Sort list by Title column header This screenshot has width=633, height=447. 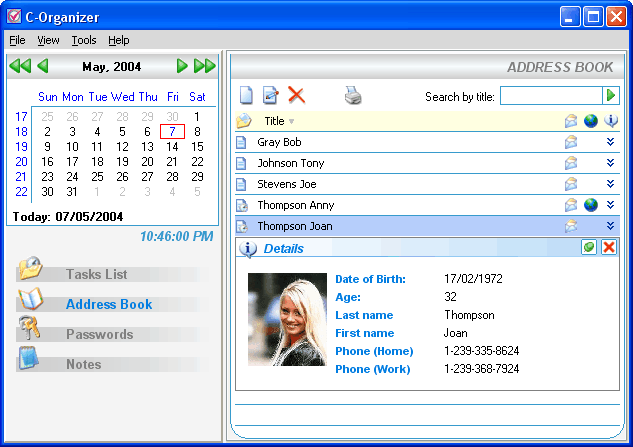275,121
